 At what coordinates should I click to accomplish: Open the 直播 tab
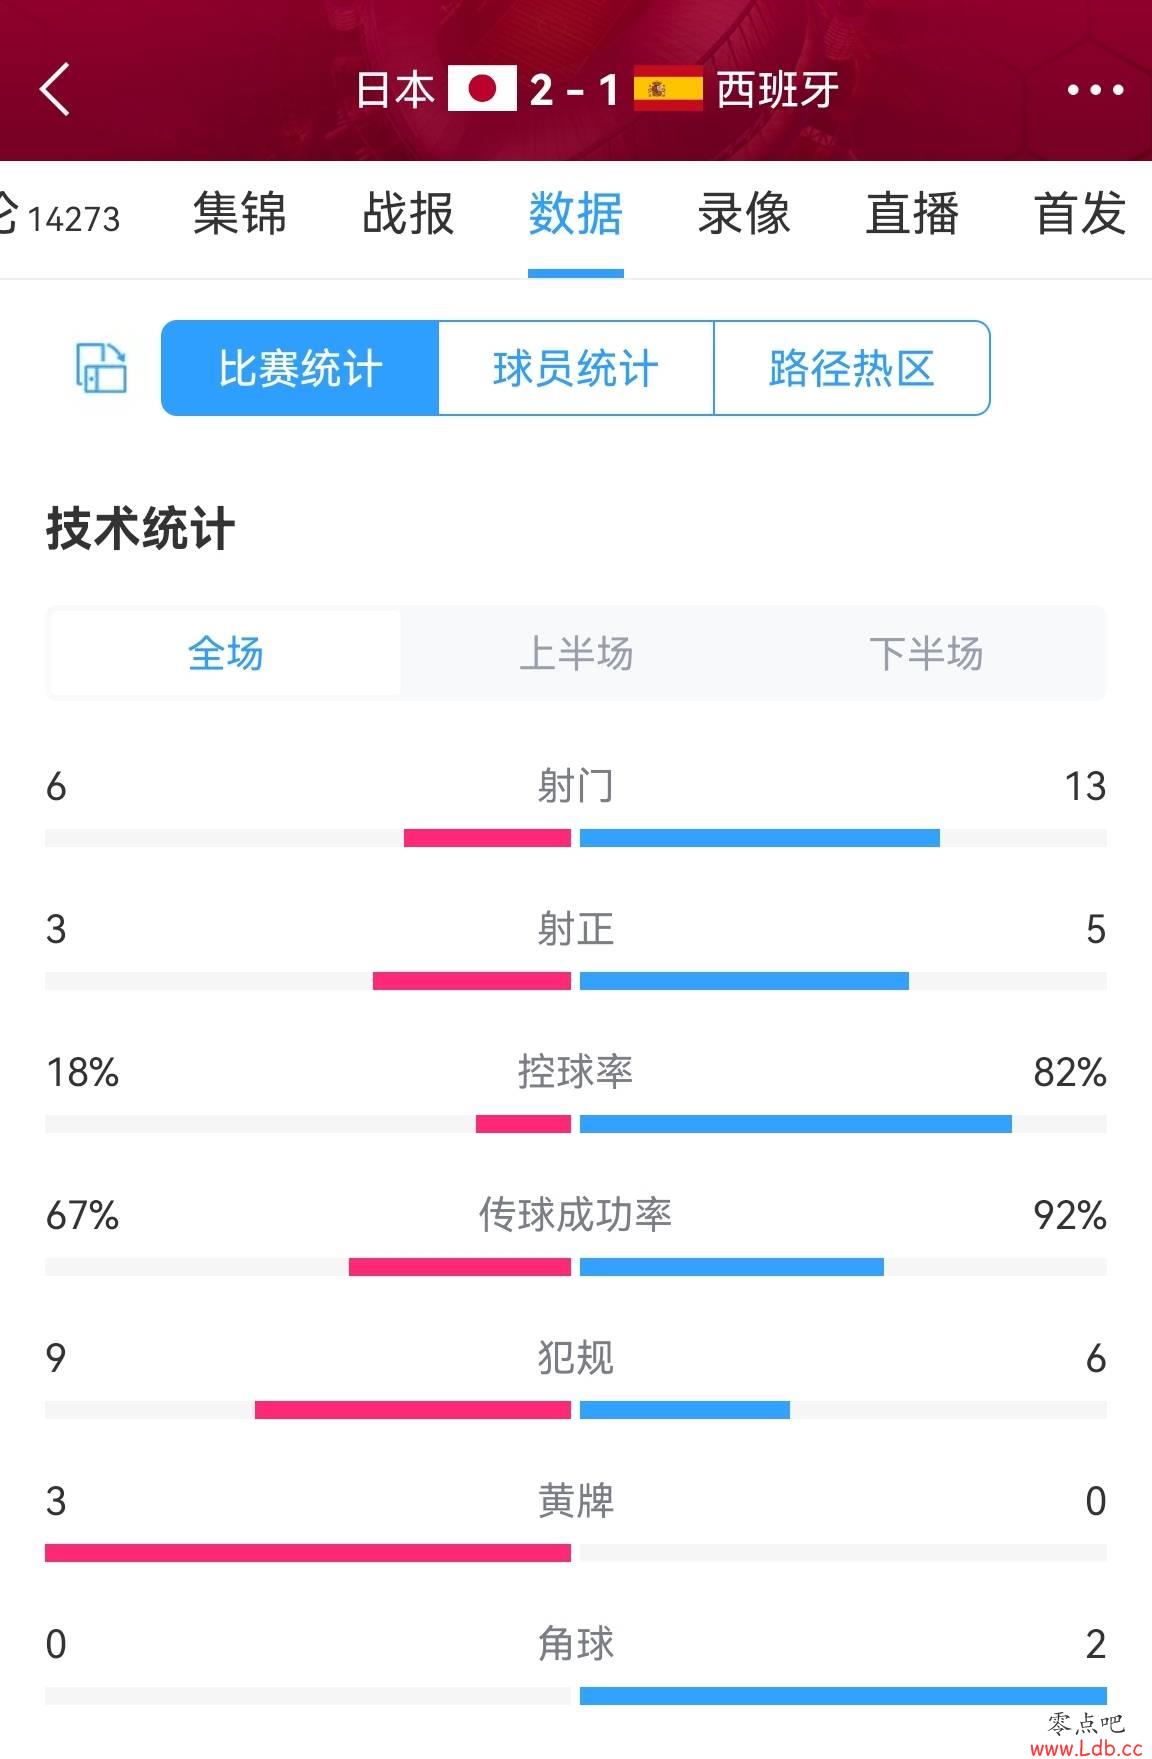pyautogui.click(x=912, y=214)
